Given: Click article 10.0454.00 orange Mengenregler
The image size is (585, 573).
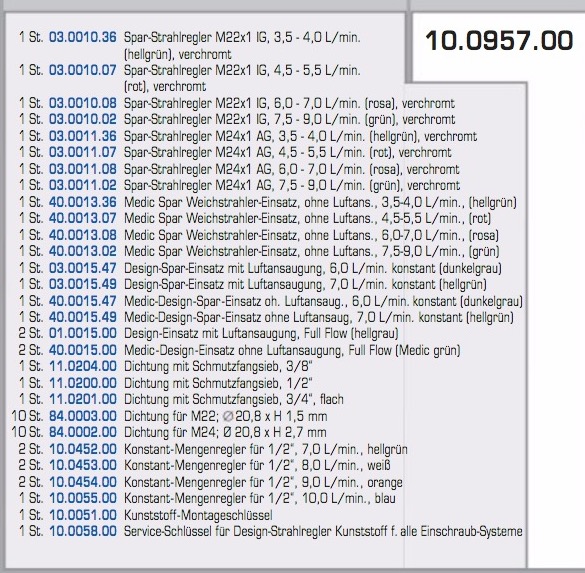Looking at the screenshot, I should click(82, 482).
